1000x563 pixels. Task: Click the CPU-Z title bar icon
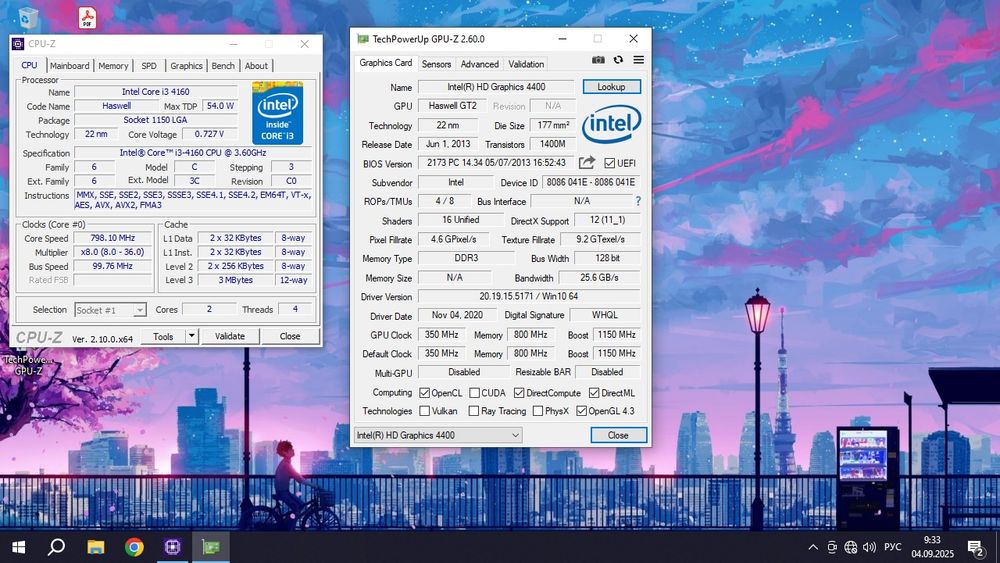(18, 43)
